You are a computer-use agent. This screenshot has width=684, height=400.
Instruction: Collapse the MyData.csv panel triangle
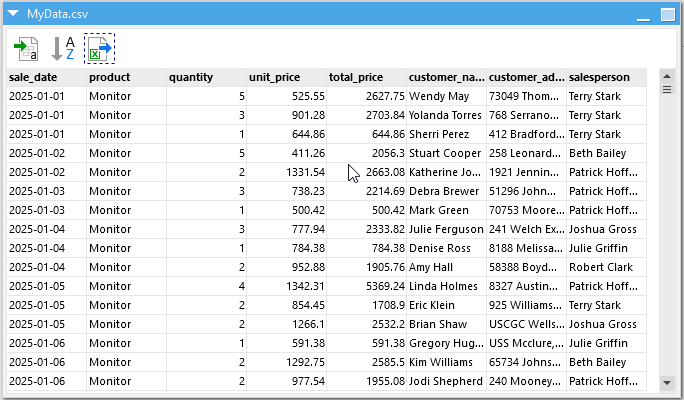pos(13,15)
